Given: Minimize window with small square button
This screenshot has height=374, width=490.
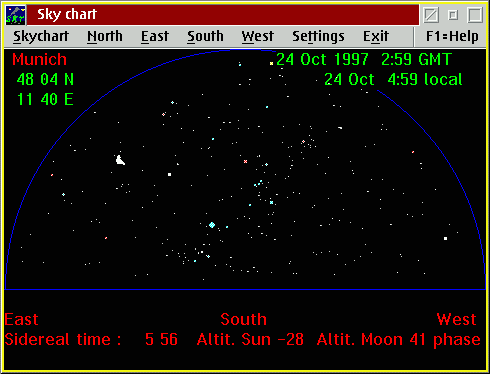Looking at the screenshot, I should (453, 15).
